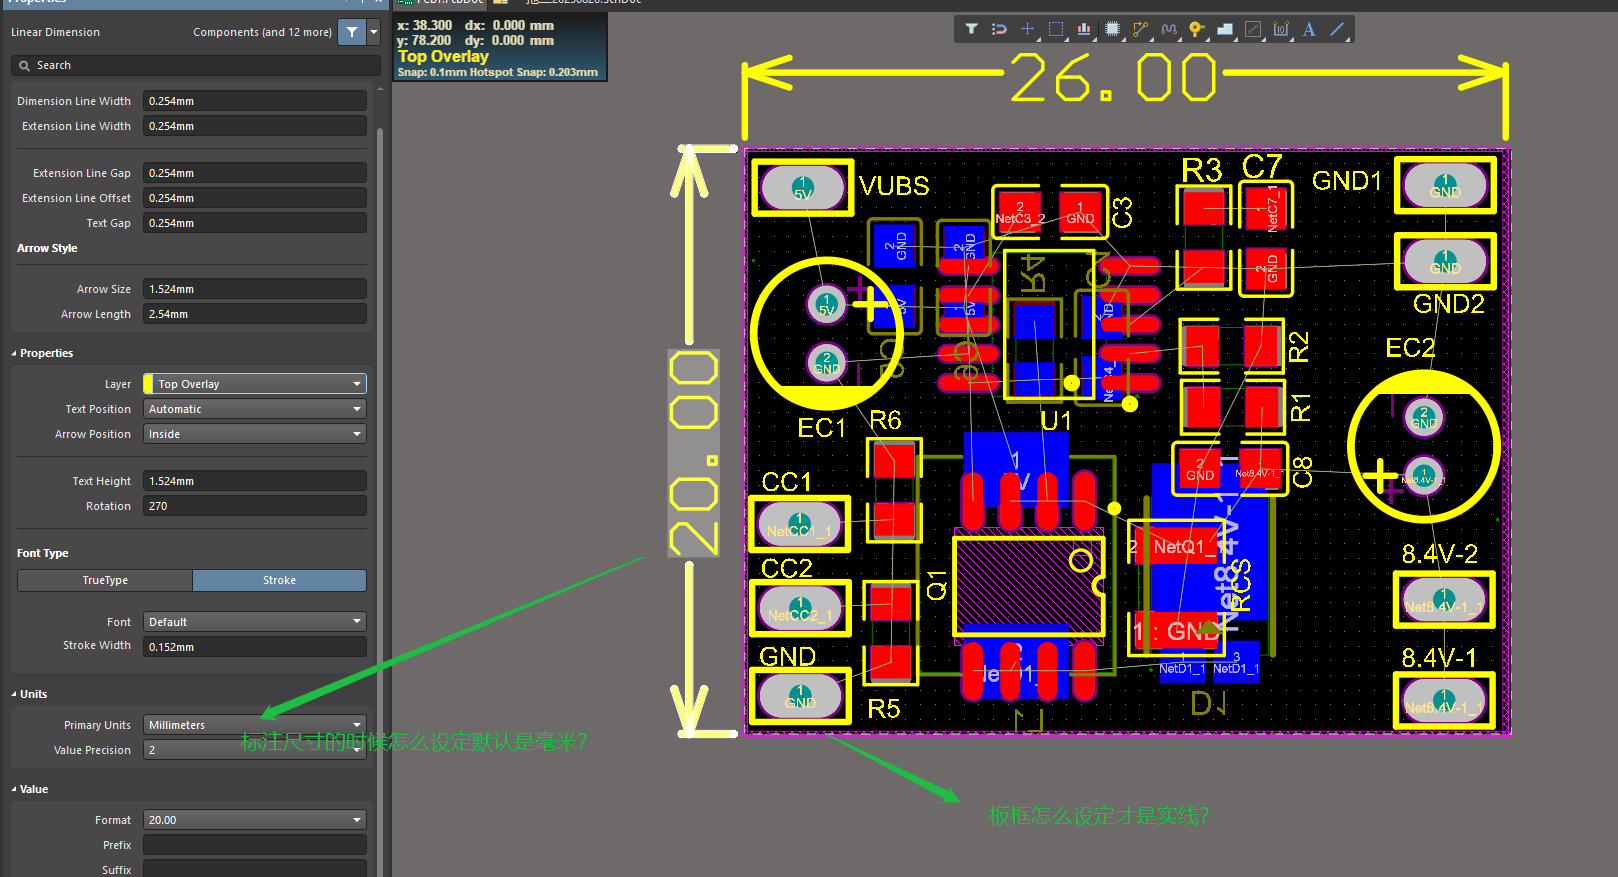Open the align objects tool
Screen dimensions: 1618x877
point(1084,29)
